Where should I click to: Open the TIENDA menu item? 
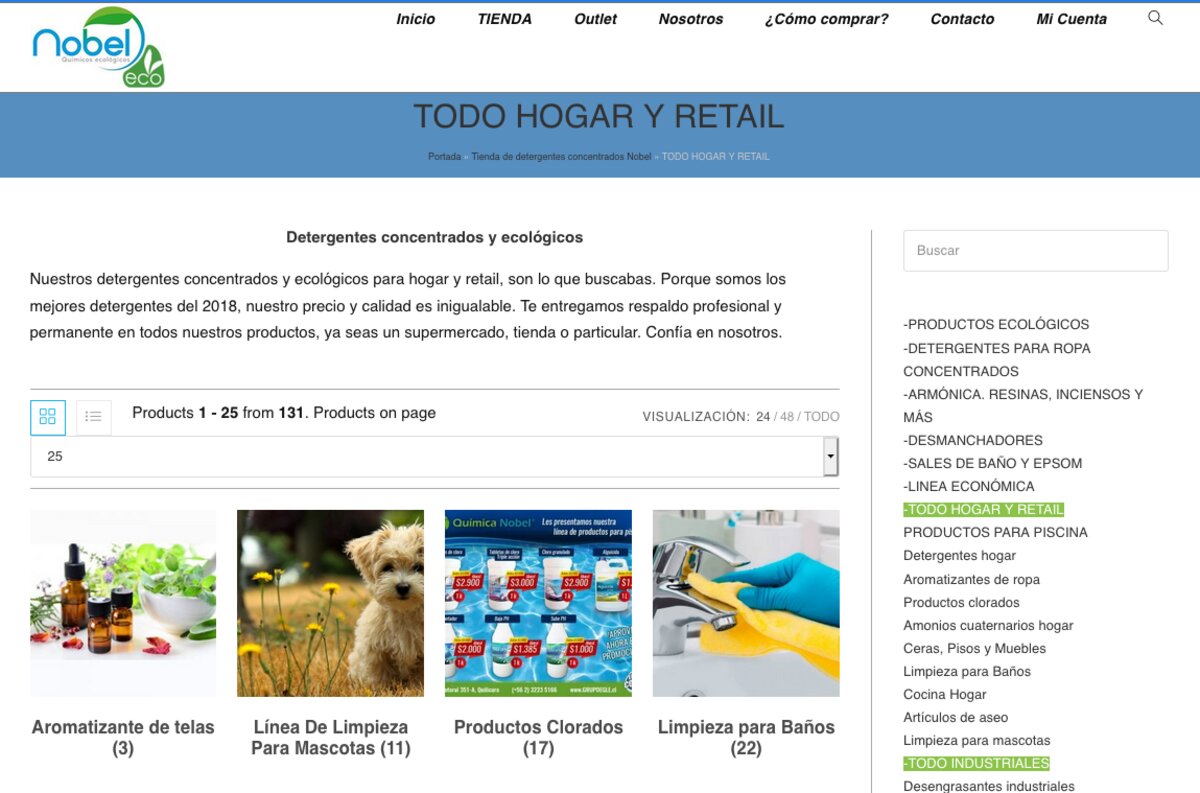click(x=504, y=19)
